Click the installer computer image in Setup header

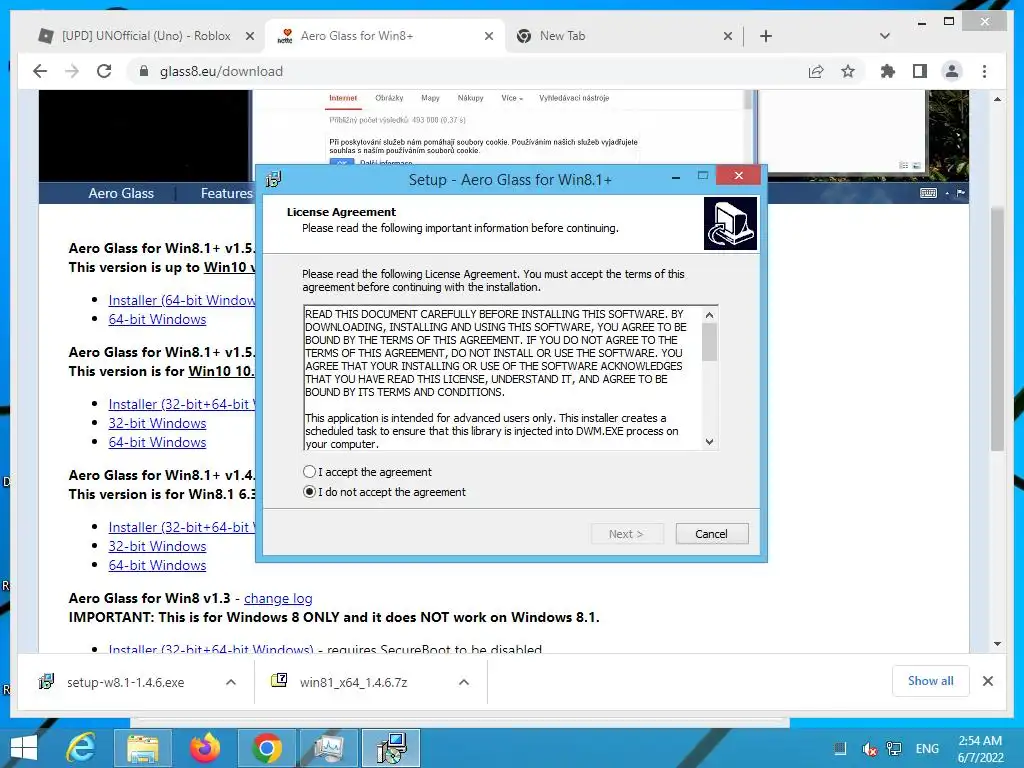(730, 223)
